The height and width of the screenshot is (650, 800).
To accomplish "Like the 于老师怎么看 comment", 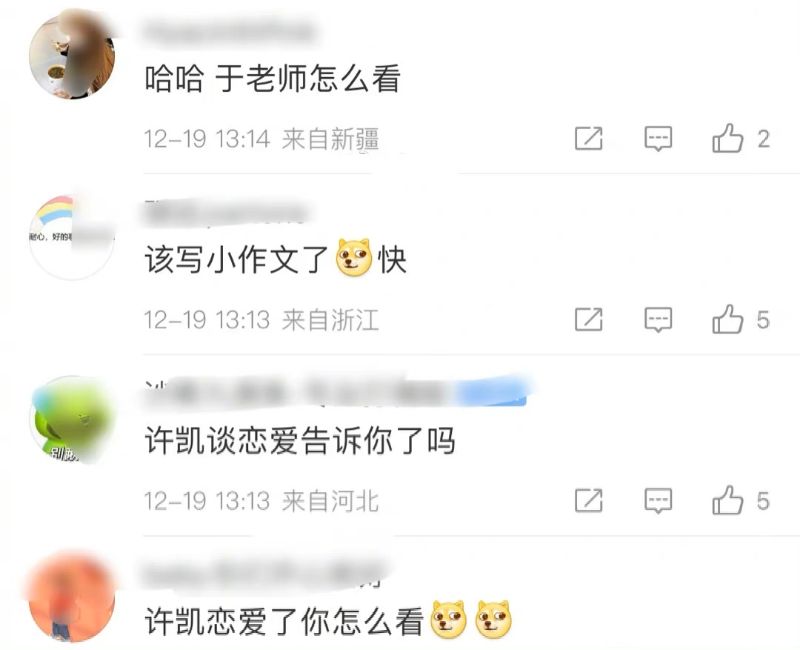I will coord(728,138).
